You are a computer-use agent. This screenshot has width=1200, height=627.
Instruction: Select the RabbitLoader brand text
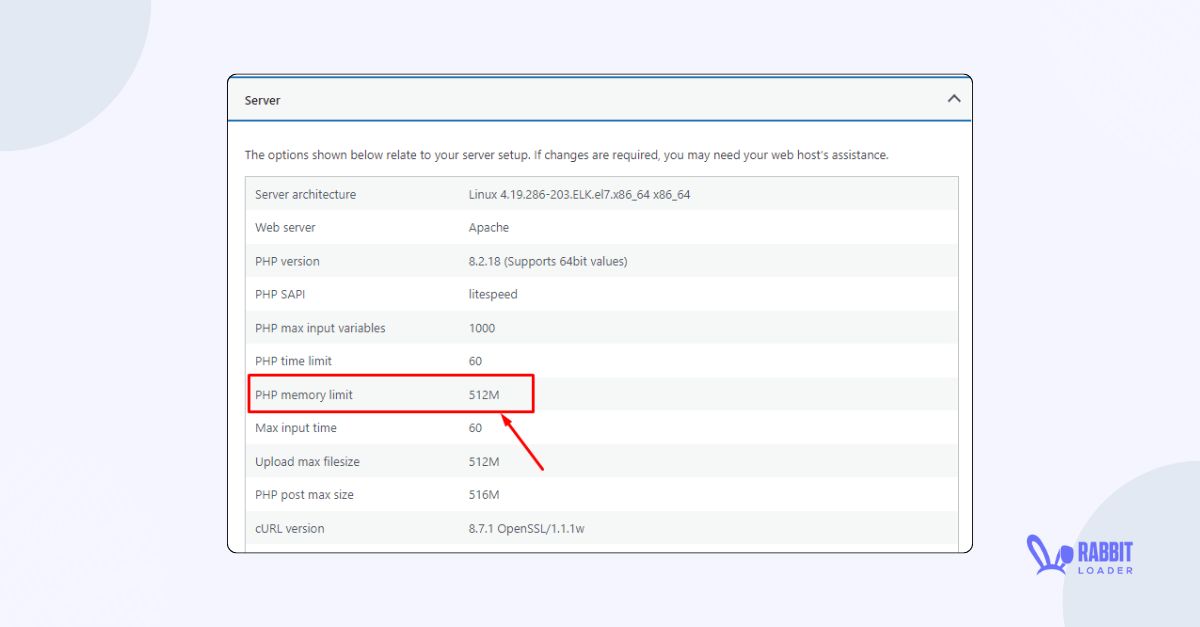(x=1105, y=555)
